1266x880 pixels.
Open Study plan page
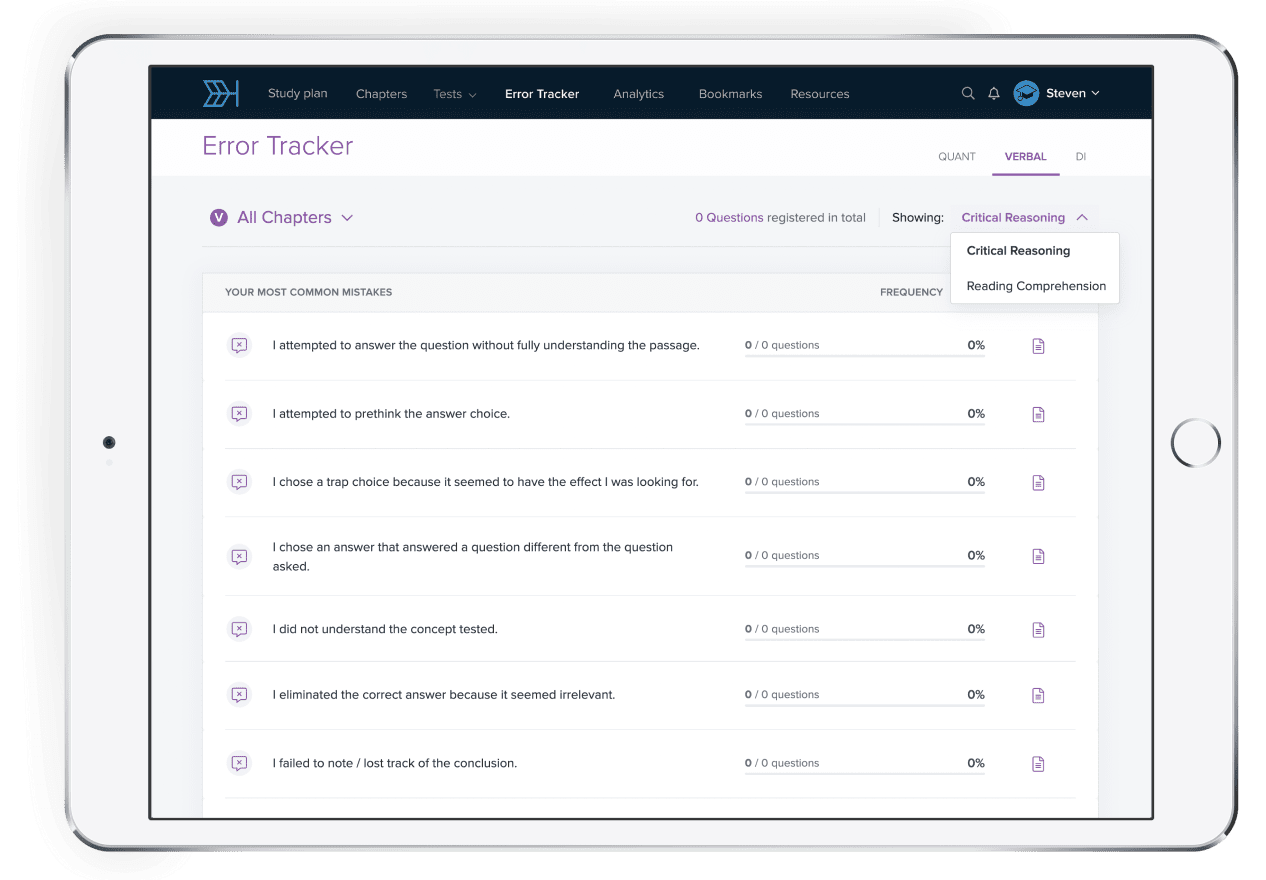297,94
